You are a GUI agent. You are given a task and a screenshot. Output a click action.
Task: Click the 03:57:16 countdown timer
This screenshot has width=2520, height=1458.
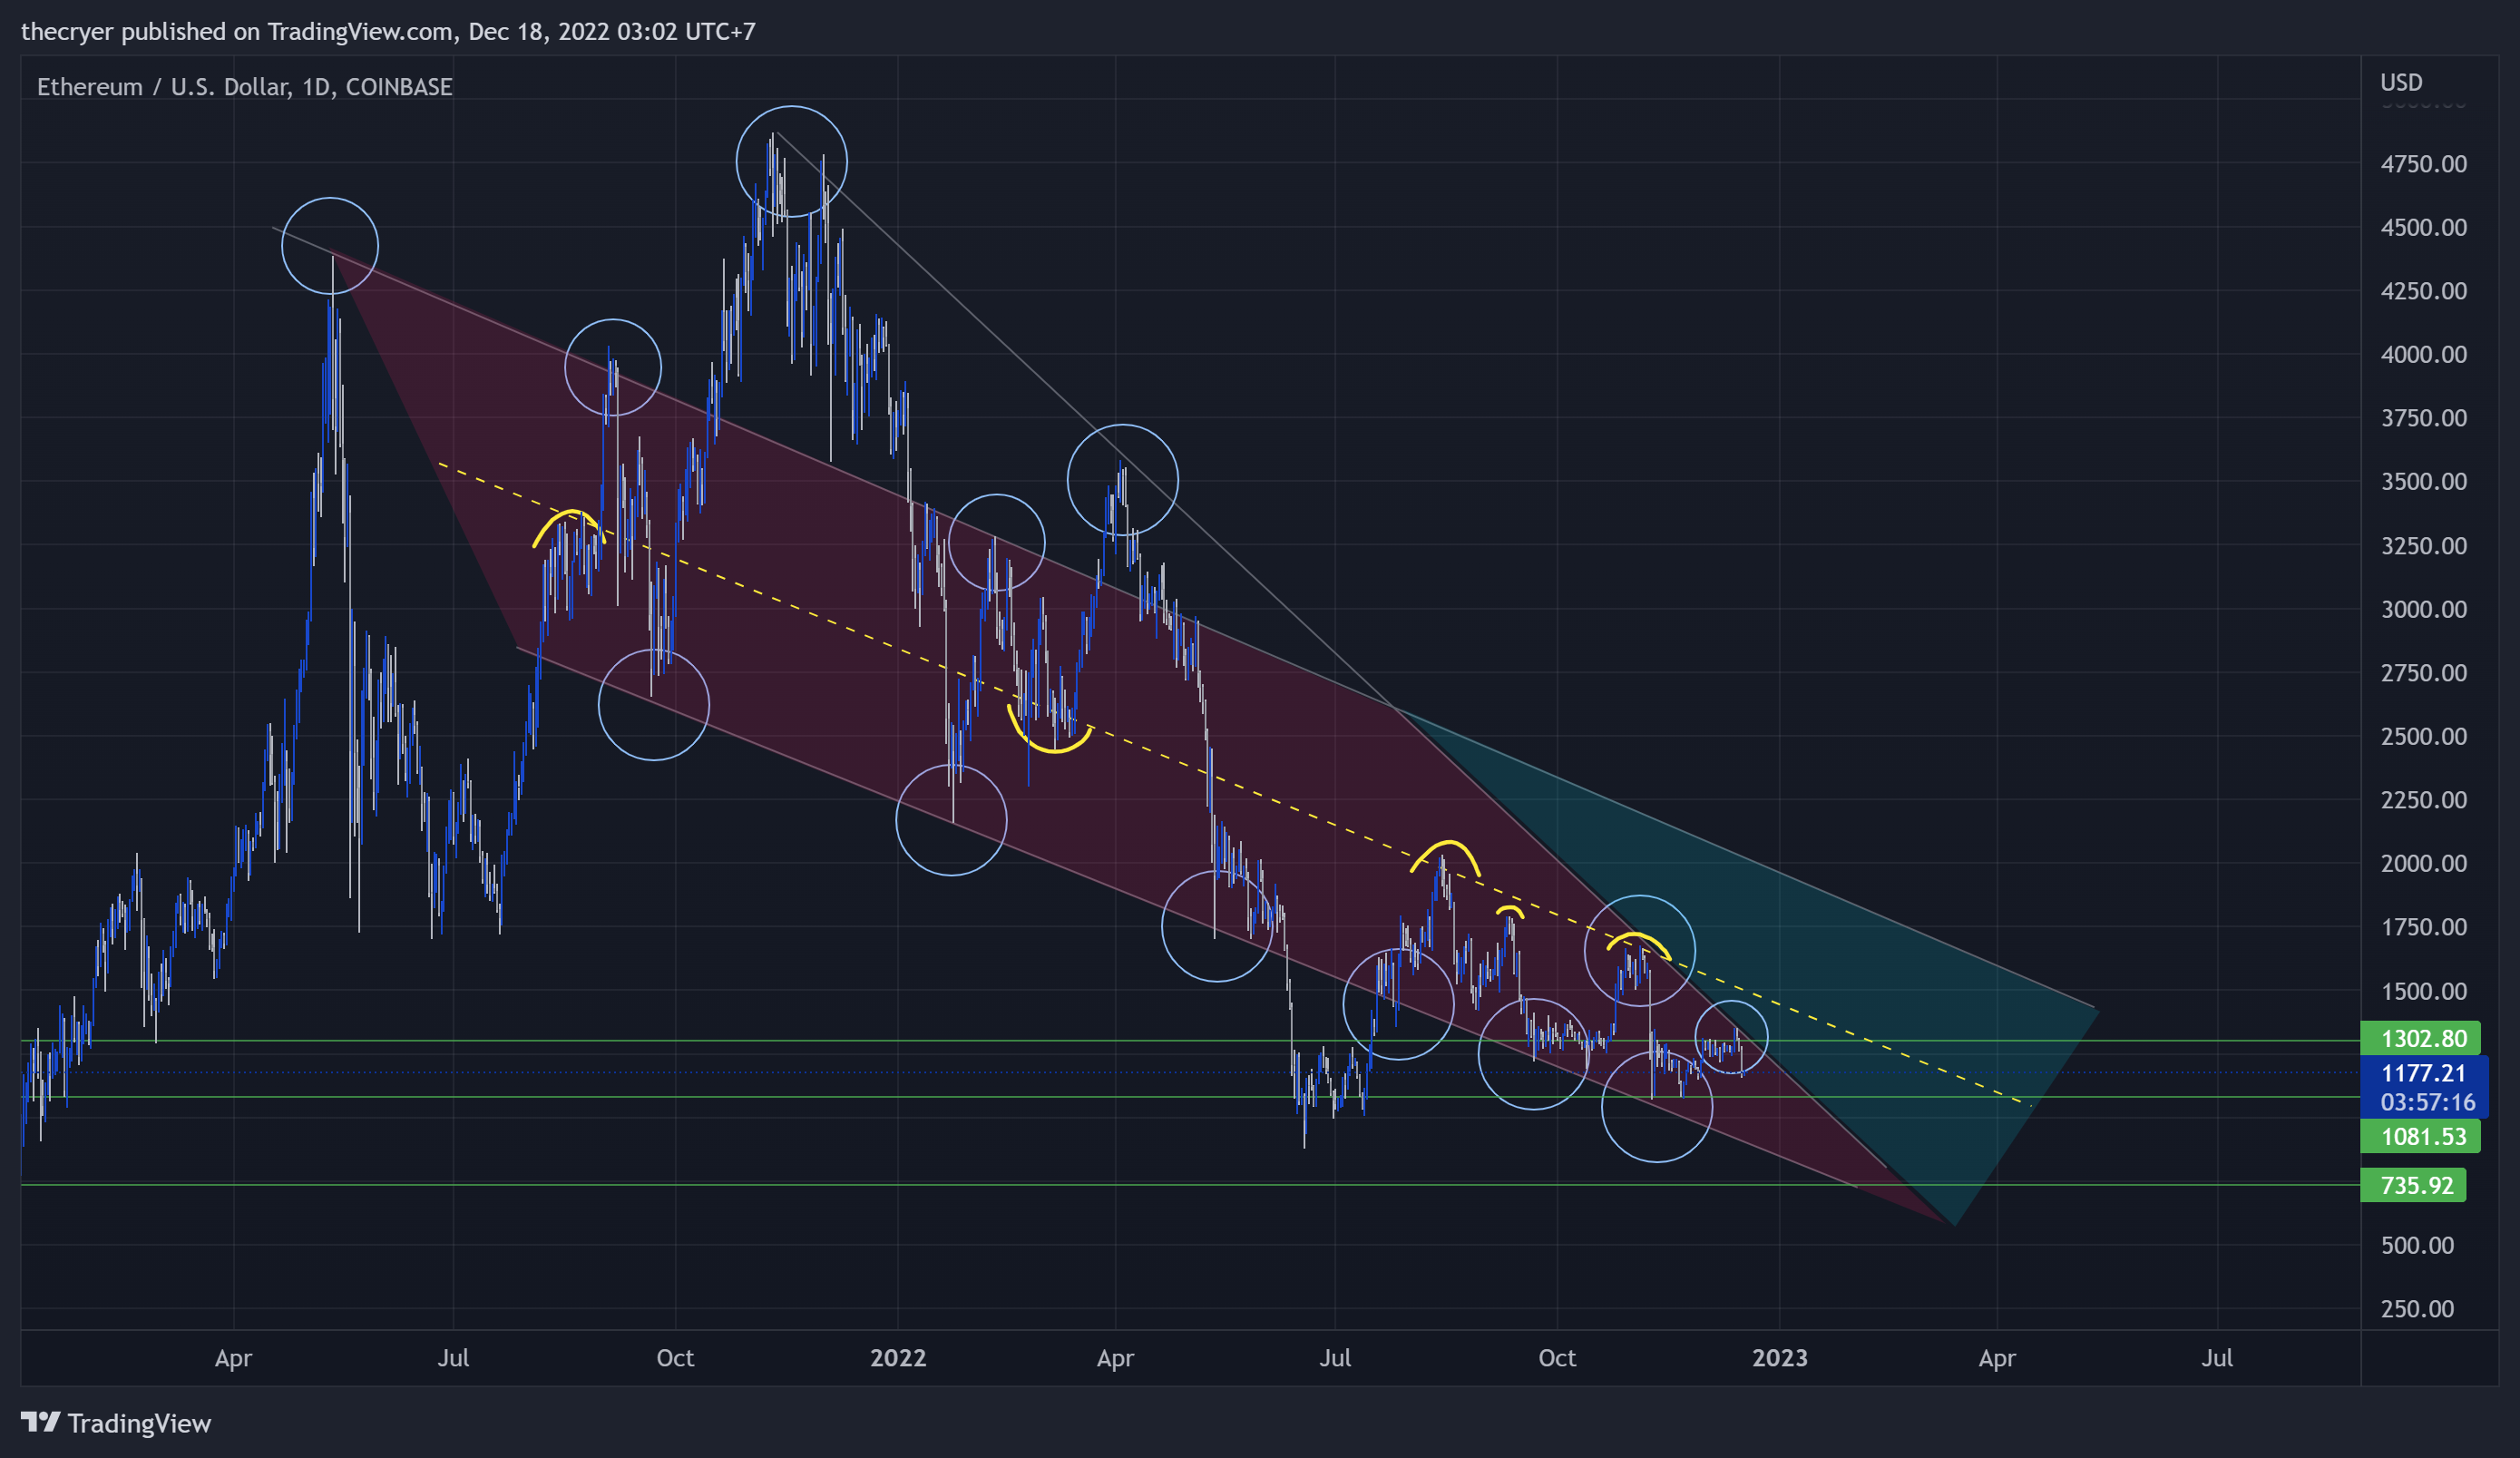click(2427, 1102)
